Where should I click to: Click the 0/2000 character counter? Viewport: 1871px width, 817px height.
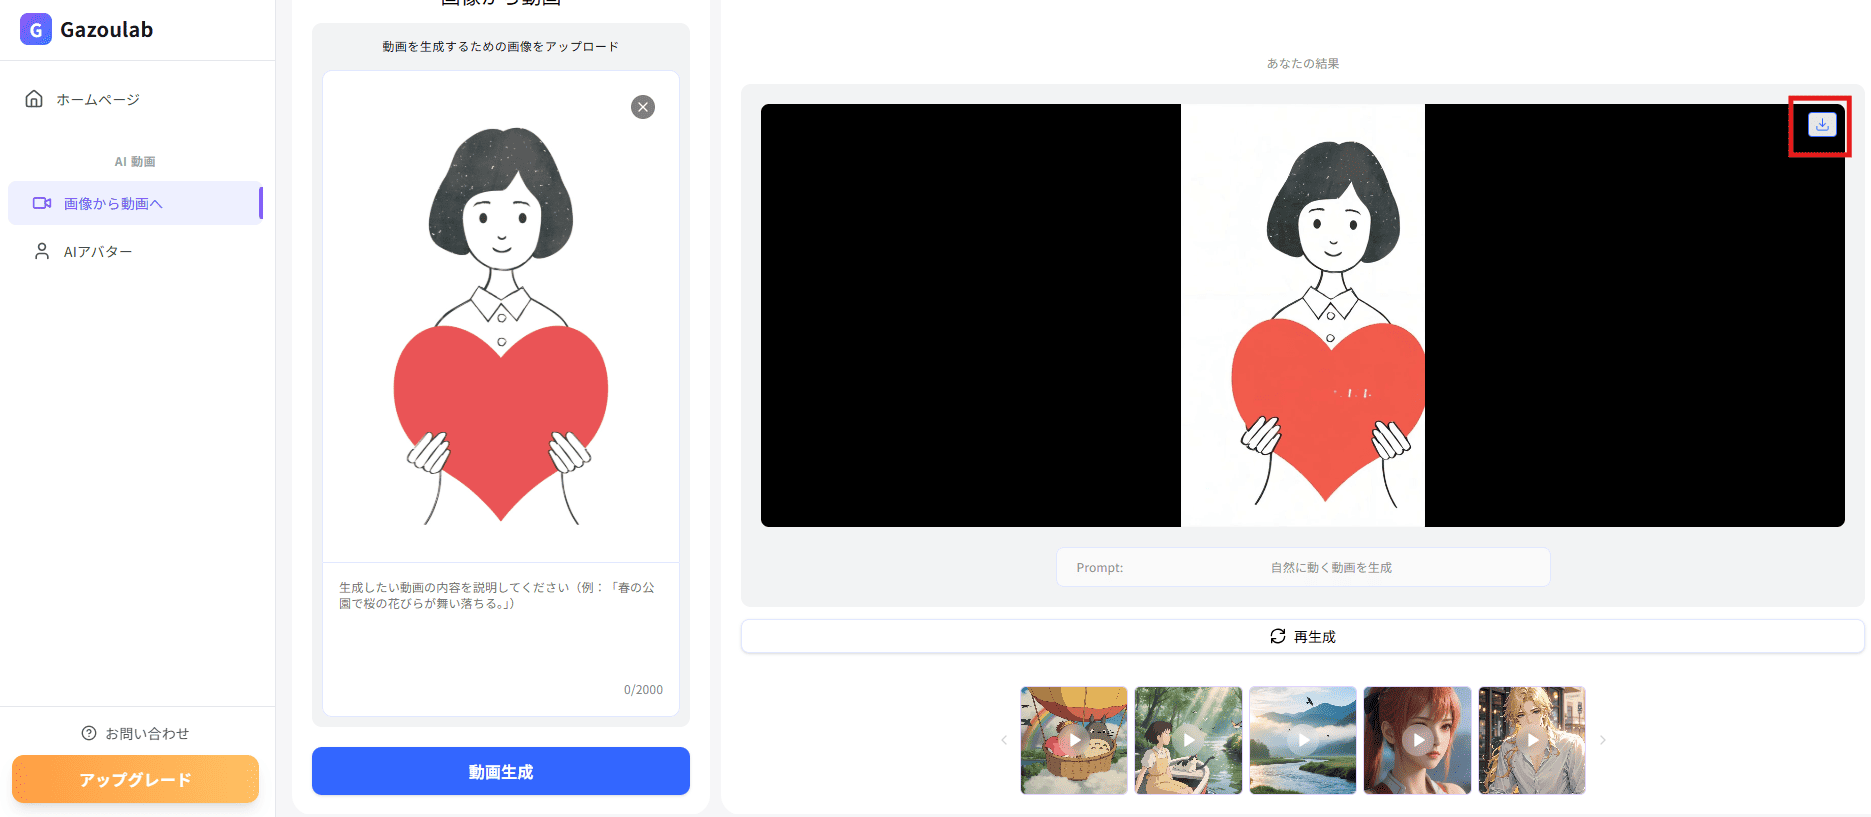(643, 690)
